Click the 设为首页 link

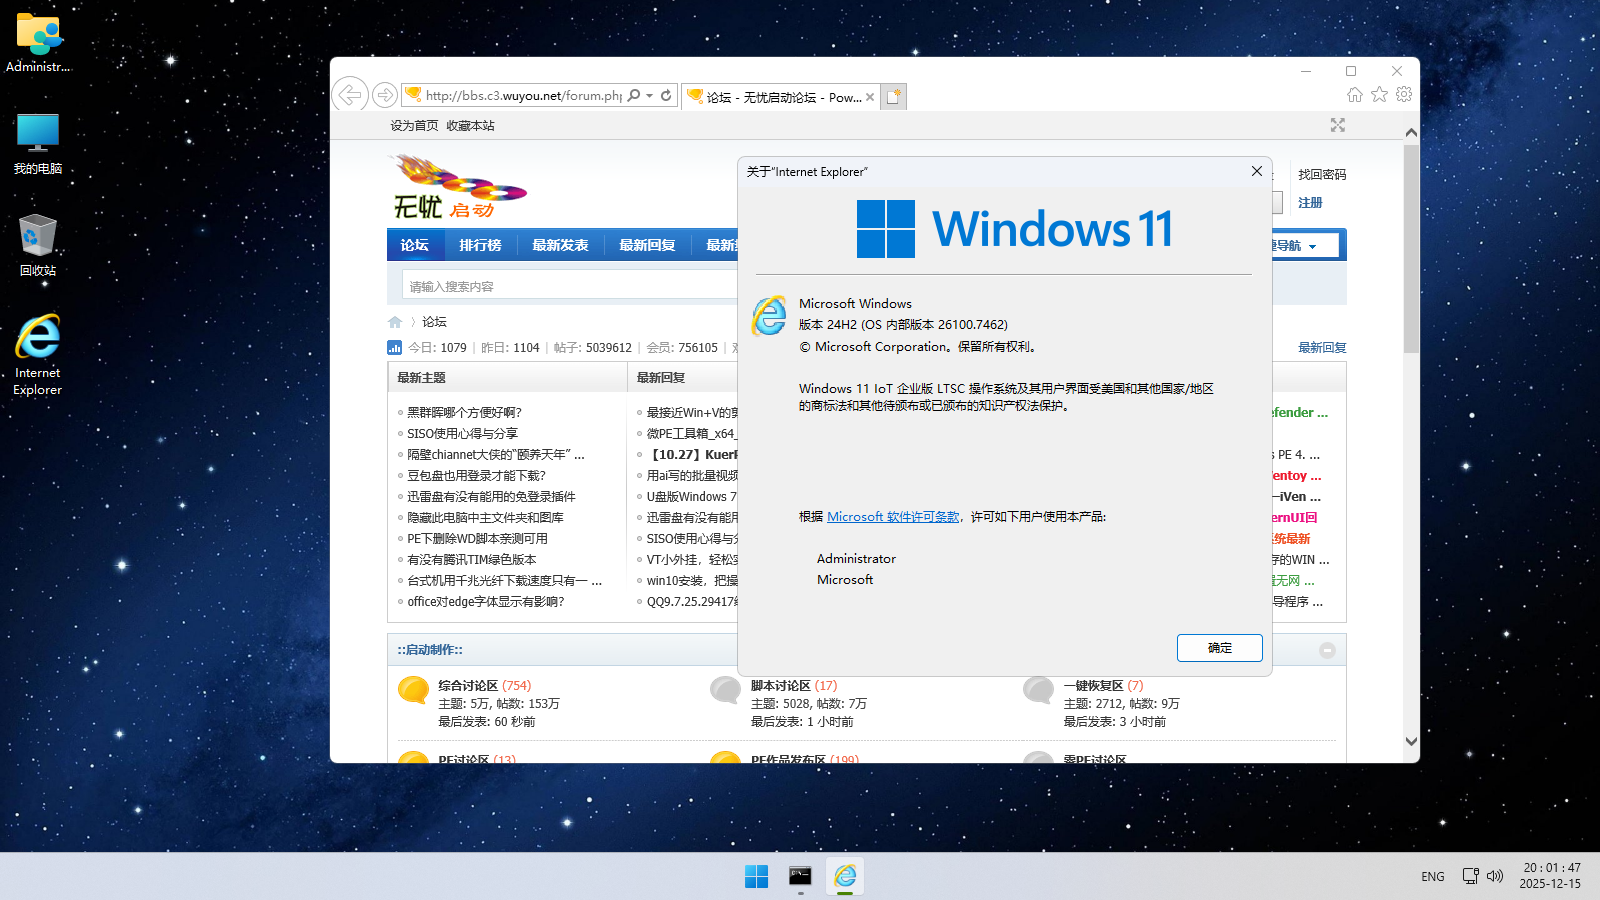414,126
